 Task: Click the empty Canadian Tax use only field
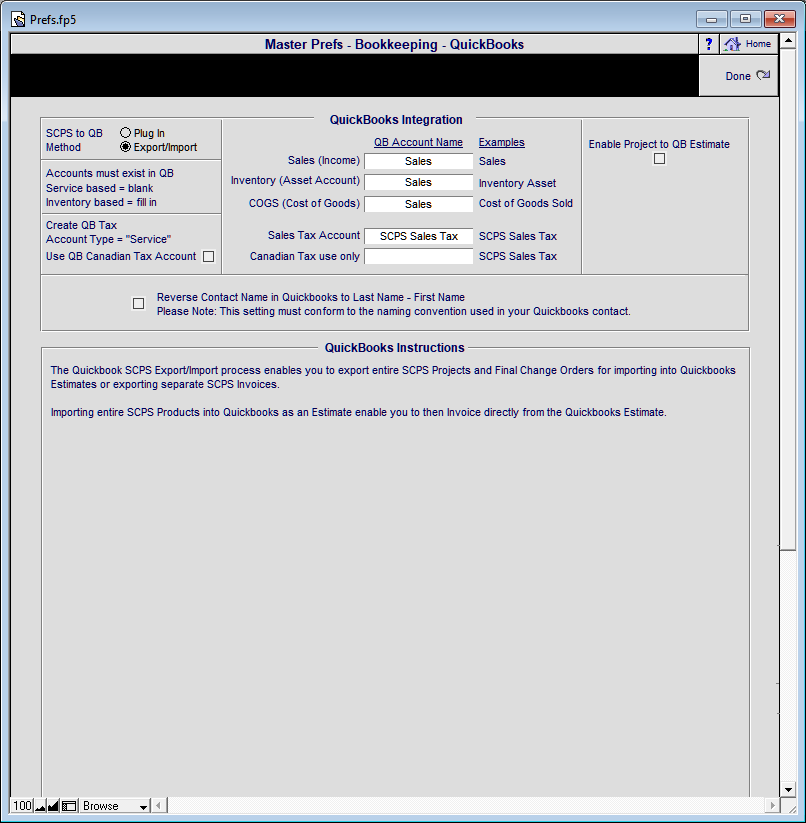419,256
